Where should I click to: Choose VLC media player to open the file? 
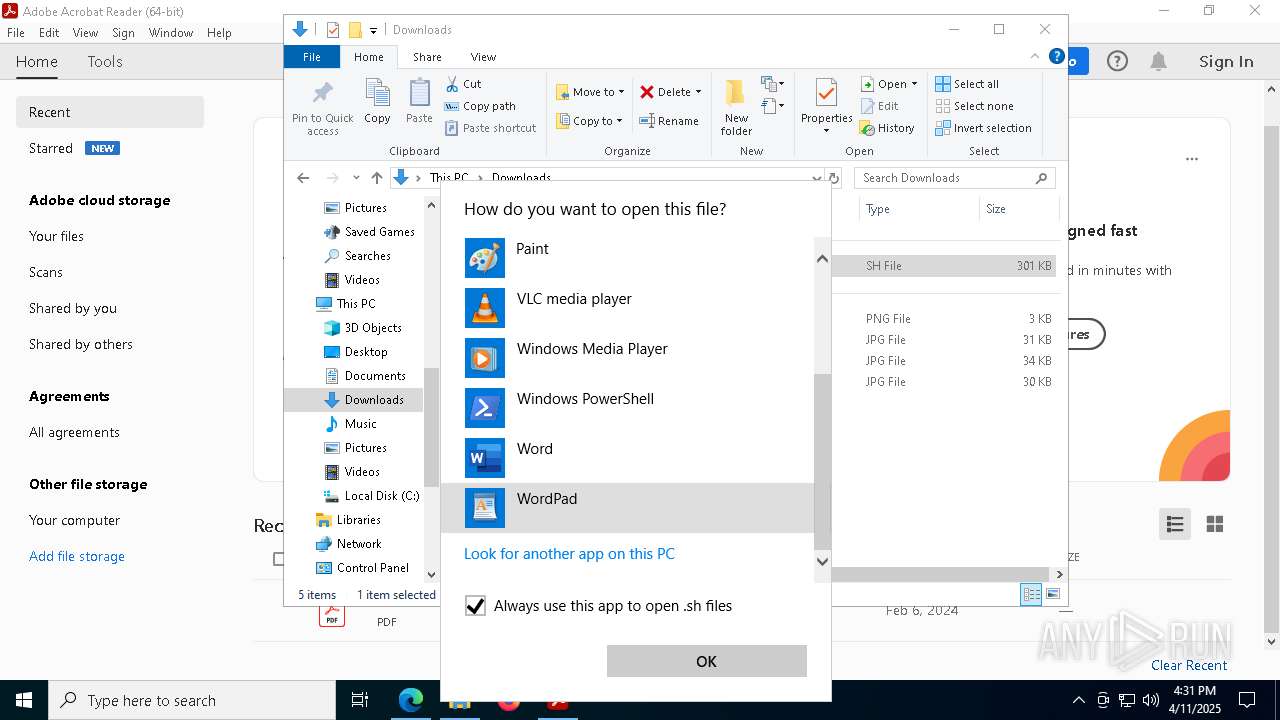coord(627,308)
